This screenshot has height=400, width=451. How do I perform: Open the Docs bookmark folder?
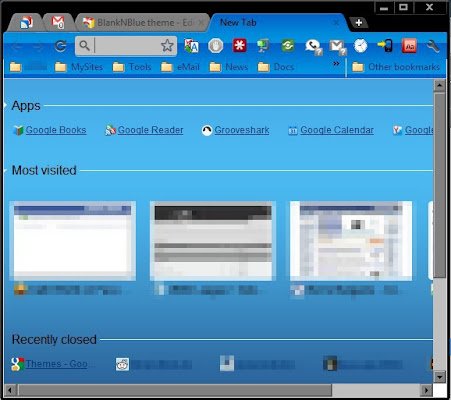point(276,67)
